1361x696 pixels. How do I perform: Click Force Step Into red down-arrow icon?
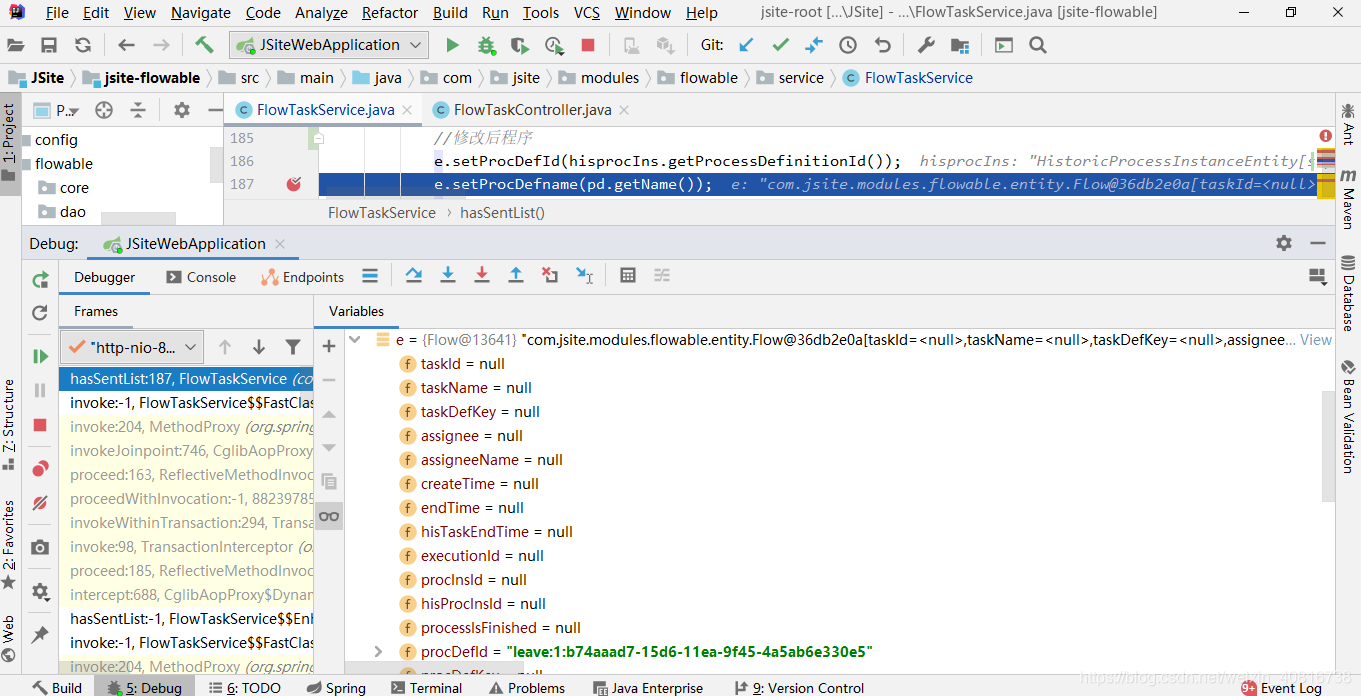482,275
